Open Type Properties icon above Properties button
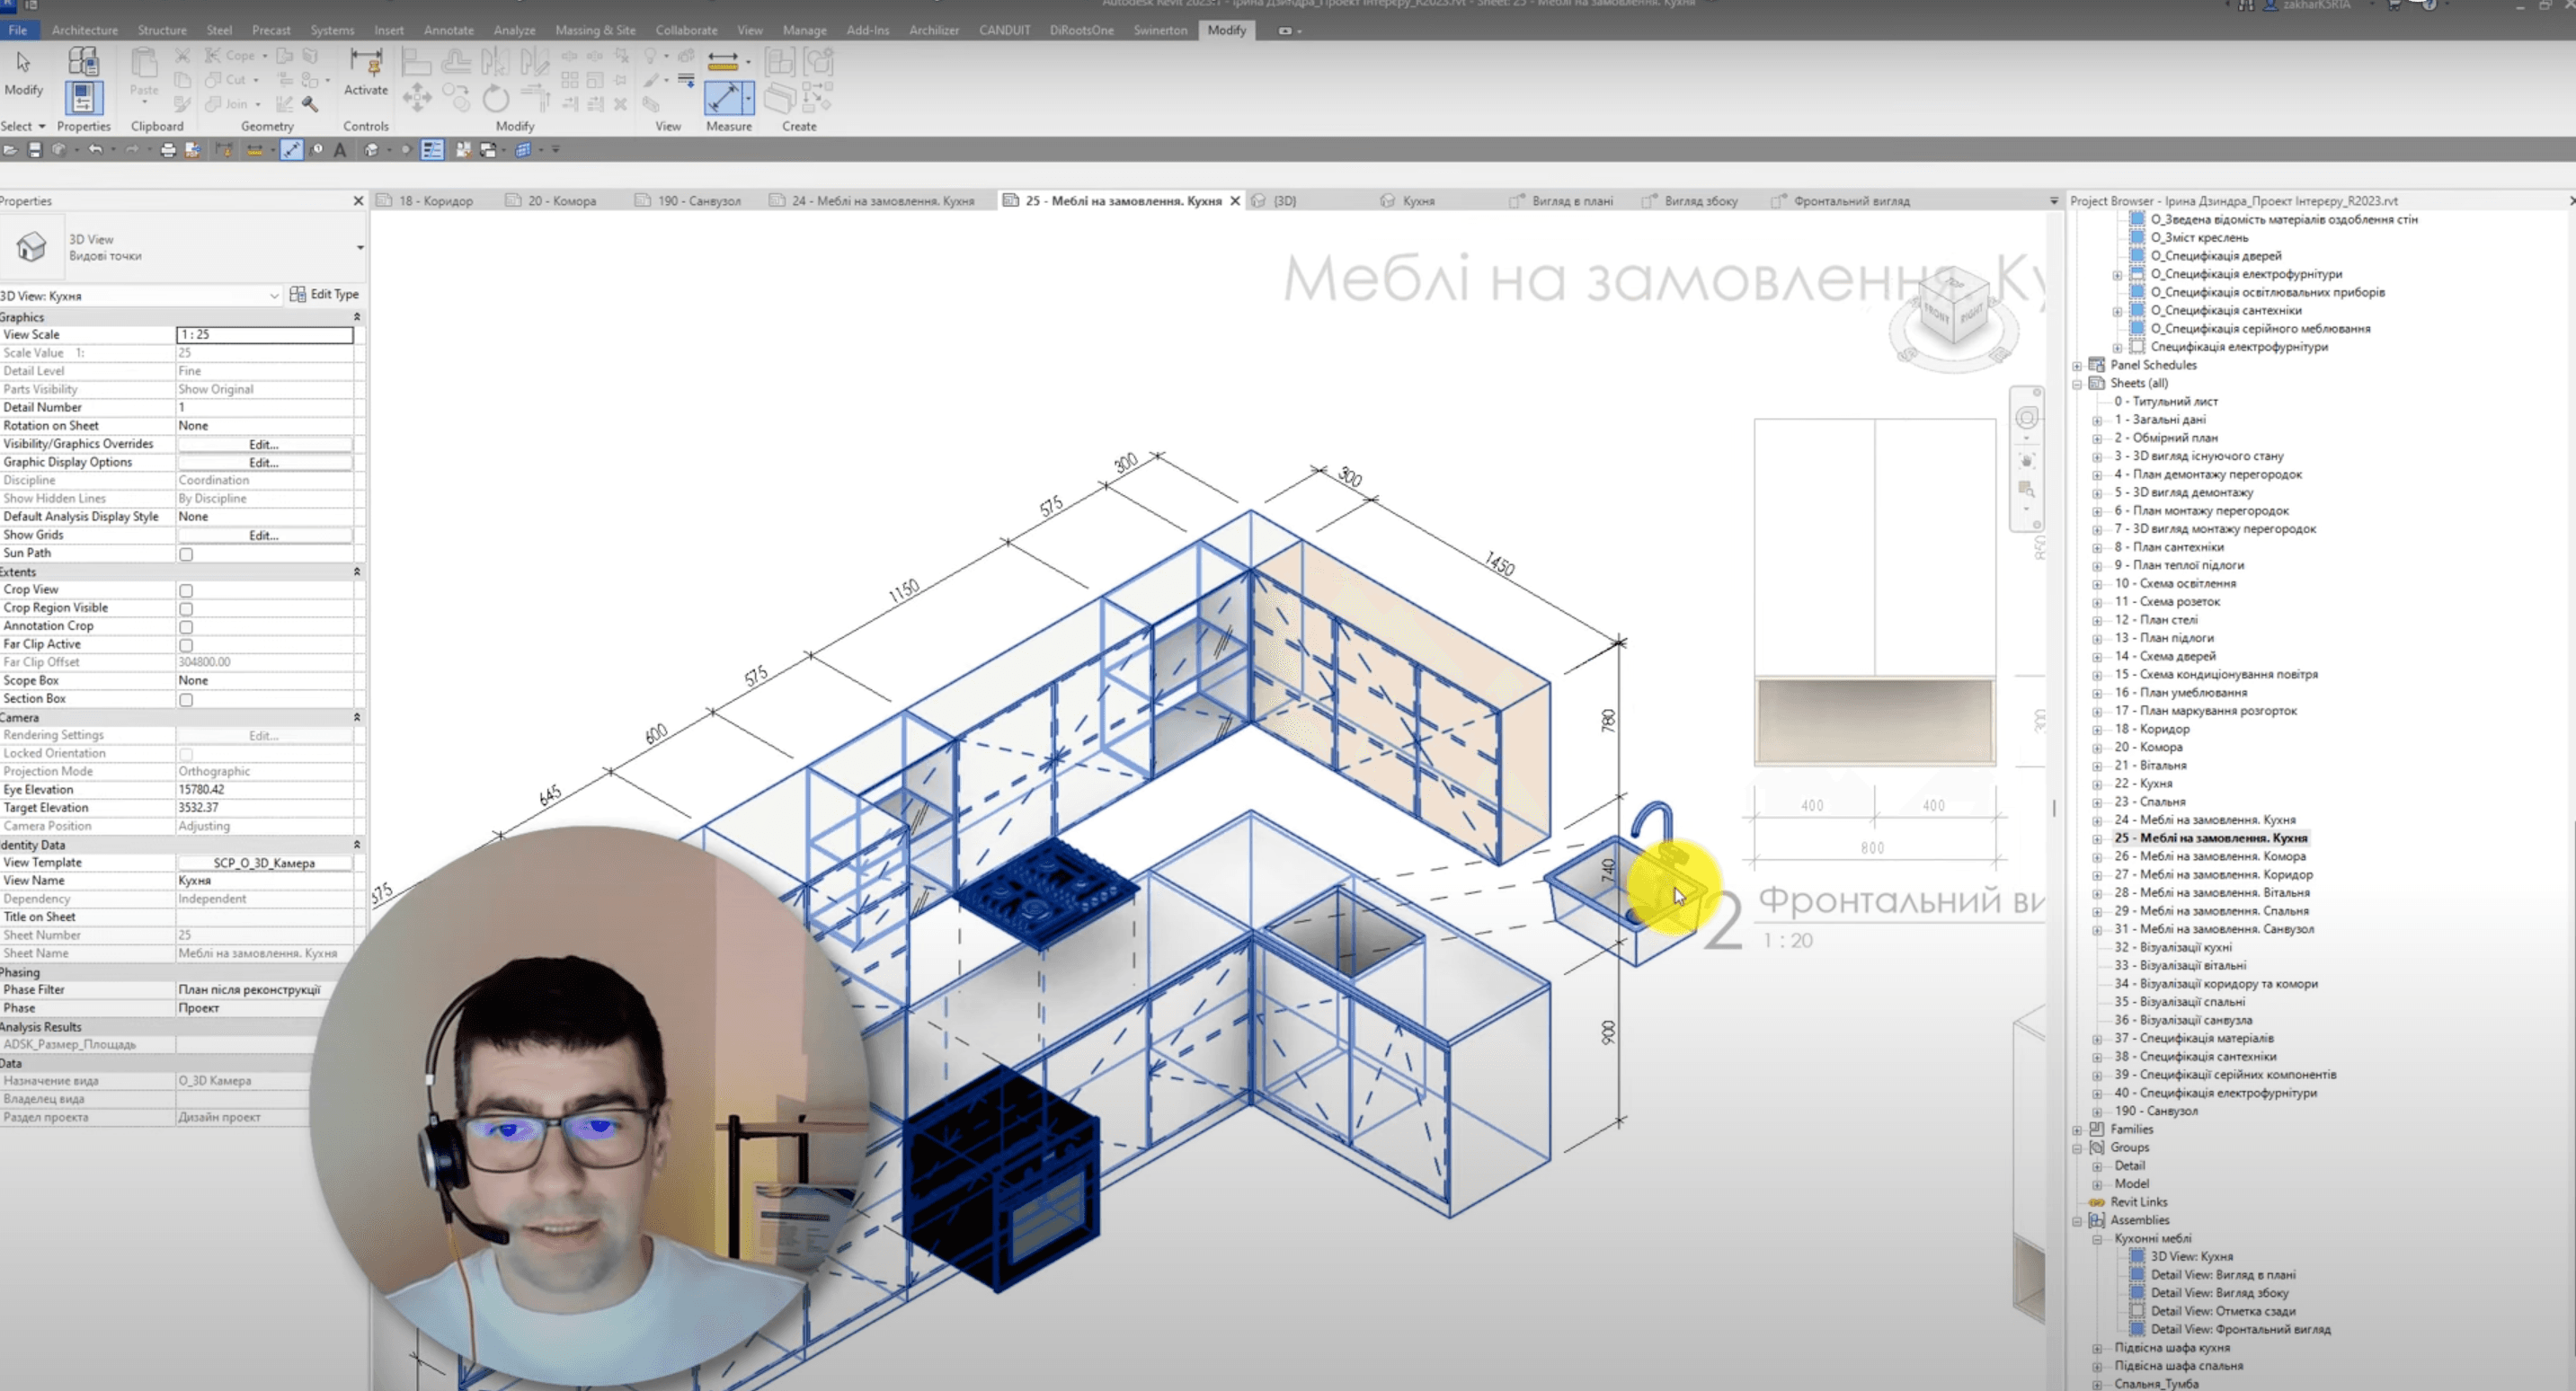The width and height of the screenshot is (2576, 1391). 83,62
